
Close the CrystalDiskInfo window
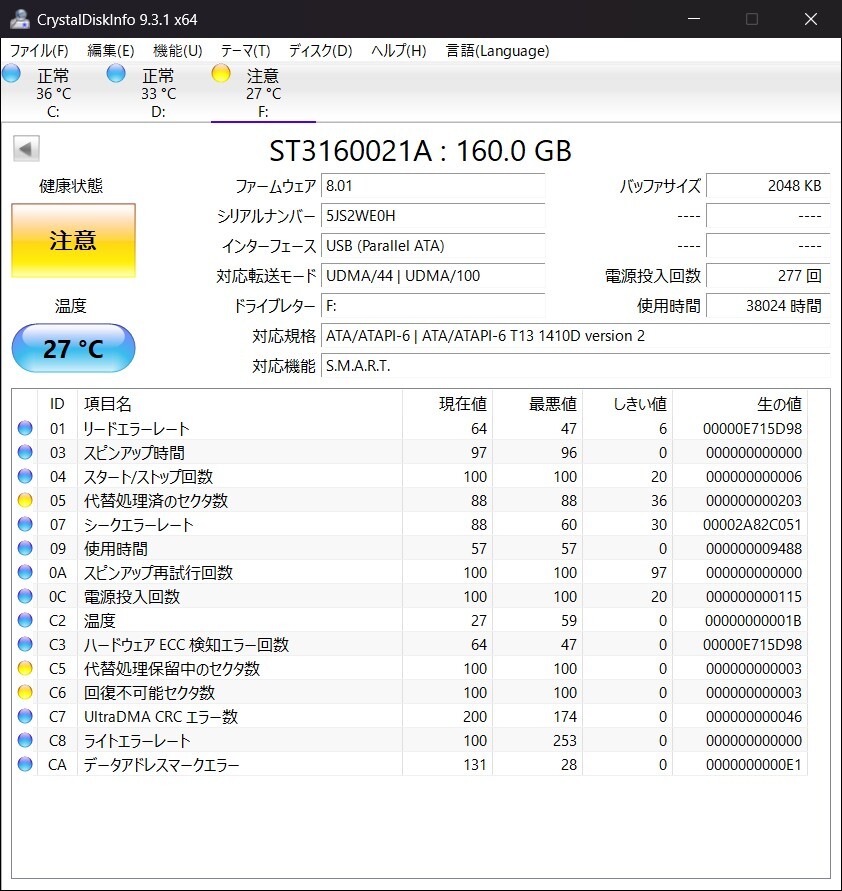click(811, 19)
